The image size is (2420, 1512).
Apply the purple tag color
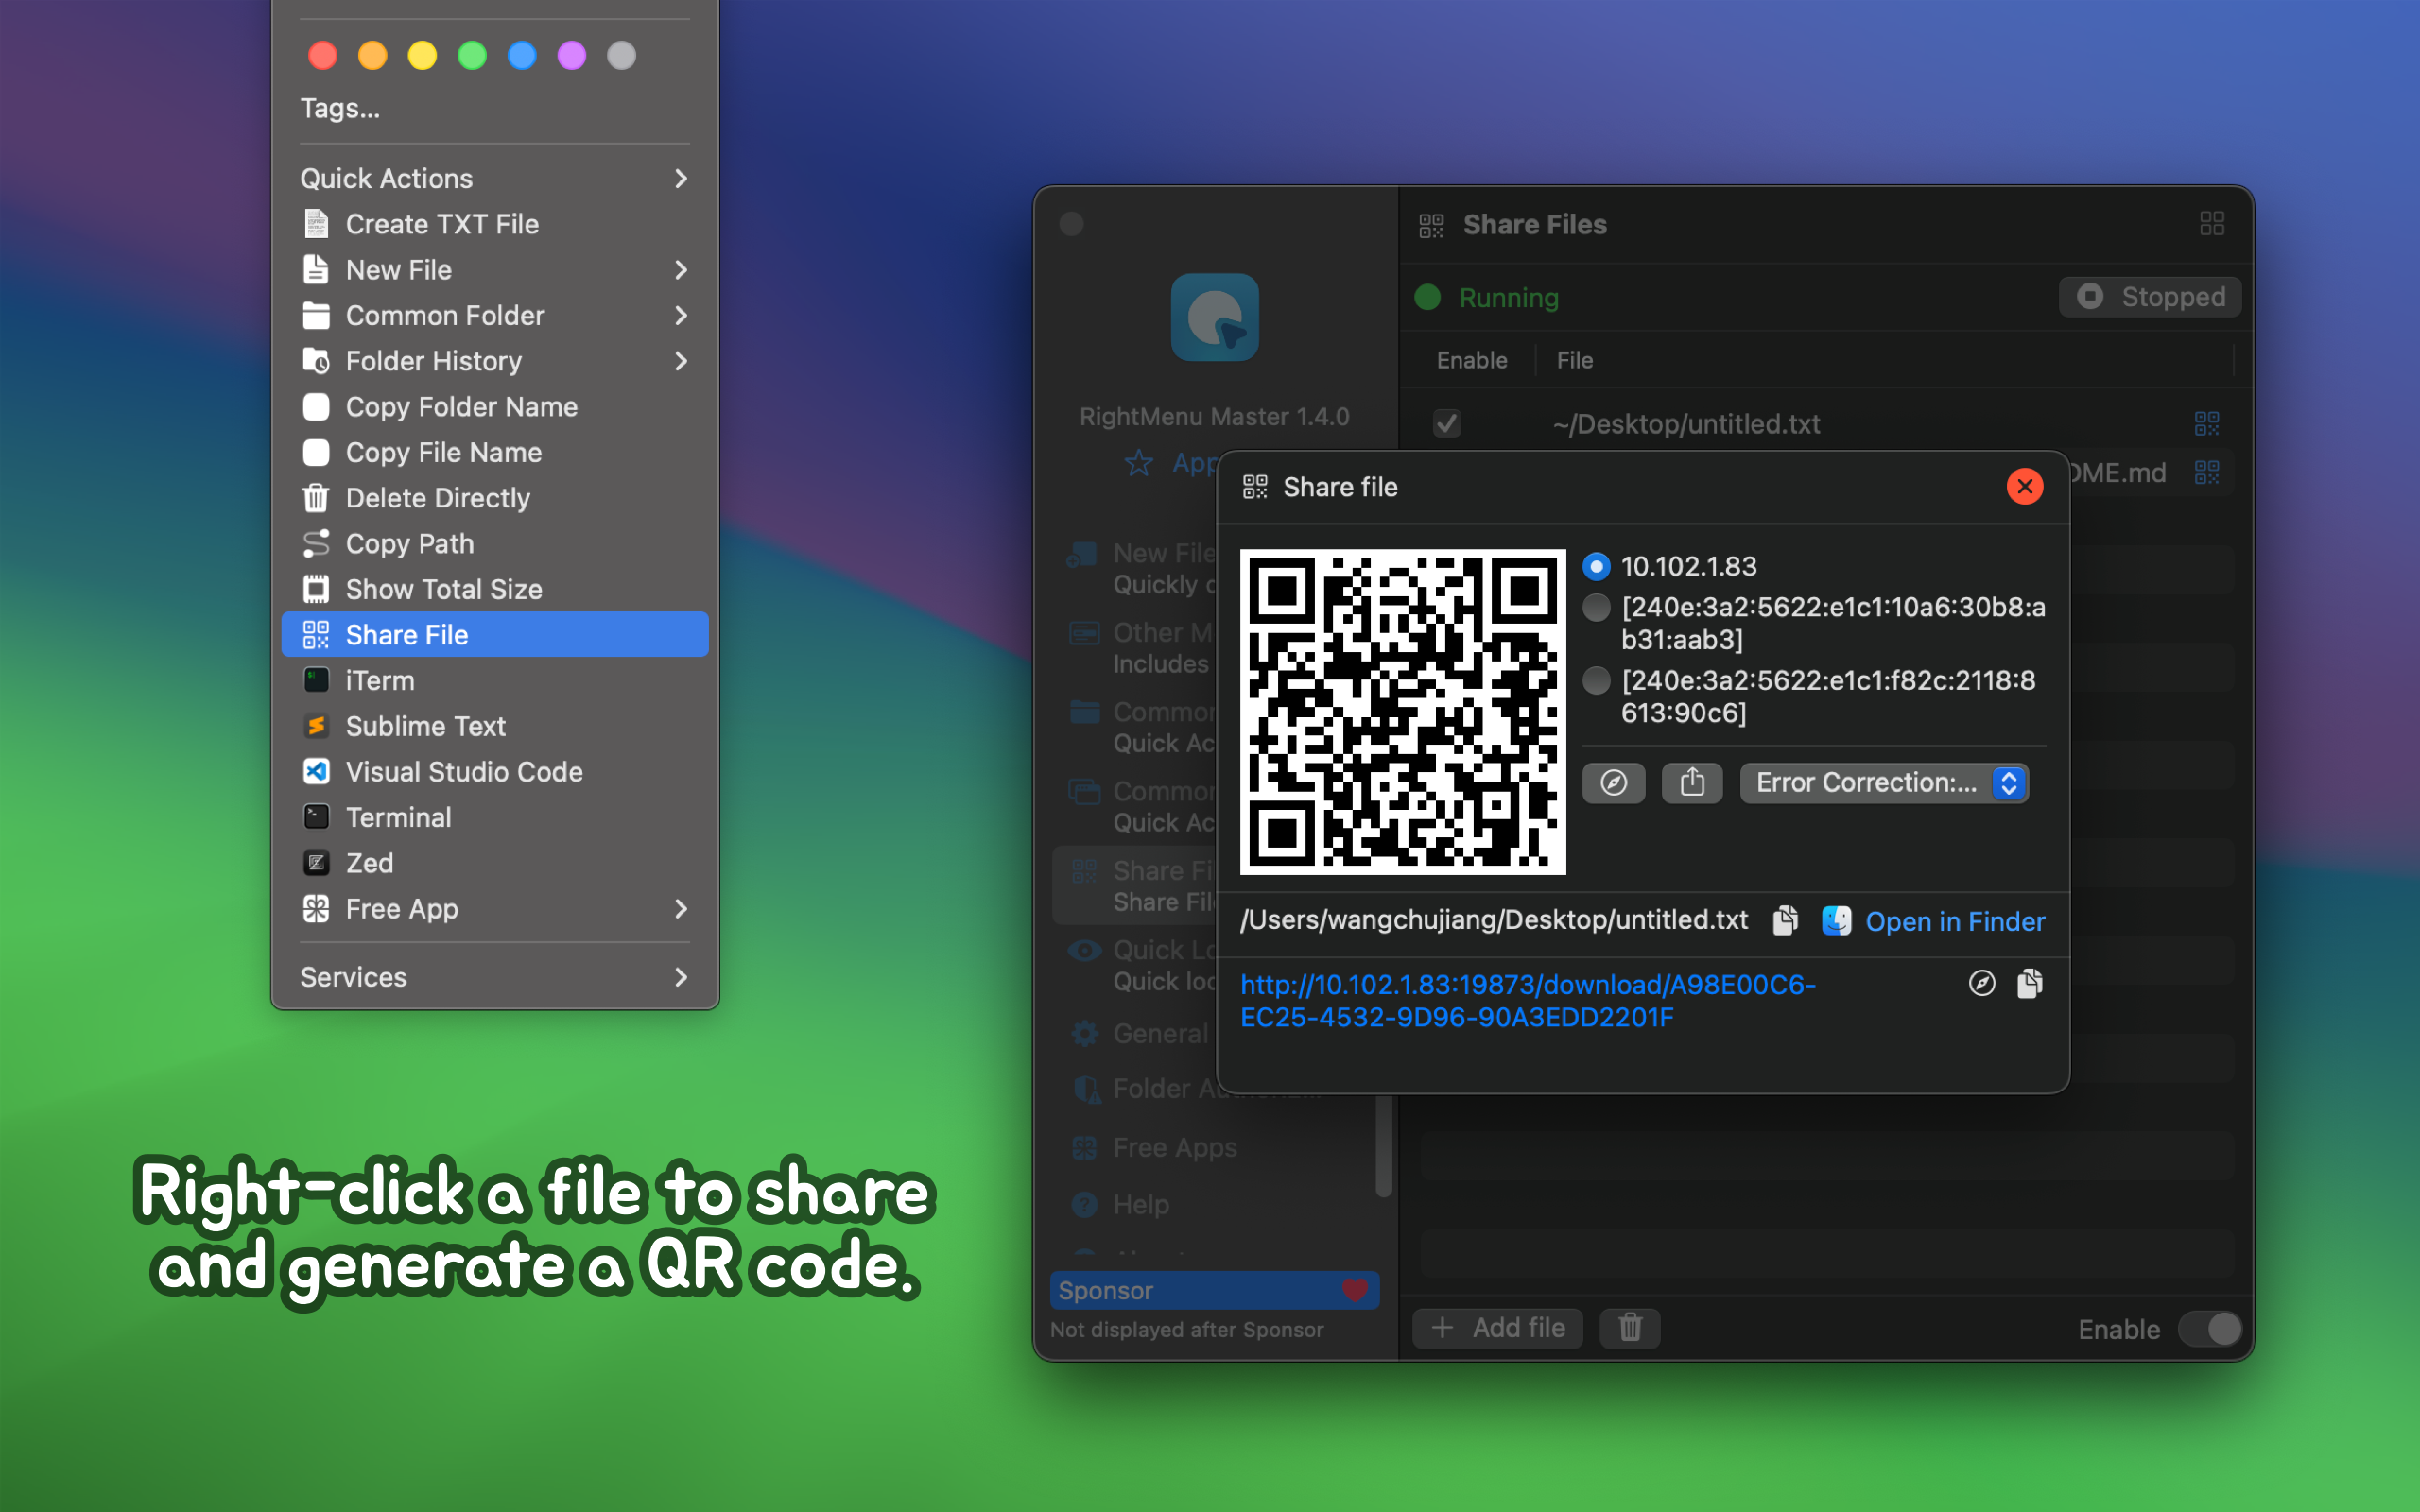[572, 55]
